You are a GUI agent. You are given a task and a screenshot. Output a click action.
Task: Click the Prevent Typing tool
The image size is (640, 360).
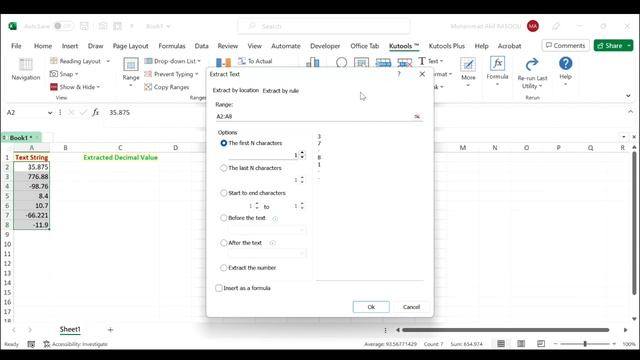click(x=171, y=74)
